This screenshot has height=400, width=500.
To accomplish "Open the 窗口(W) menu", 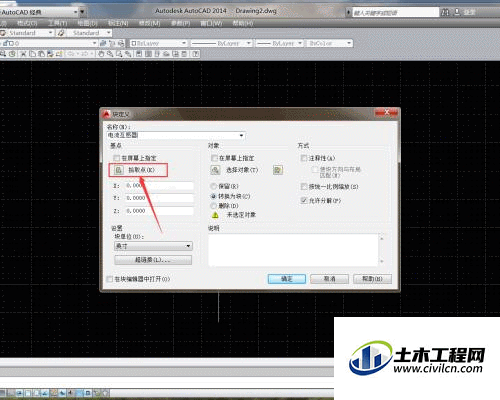I will pos(211,23).
